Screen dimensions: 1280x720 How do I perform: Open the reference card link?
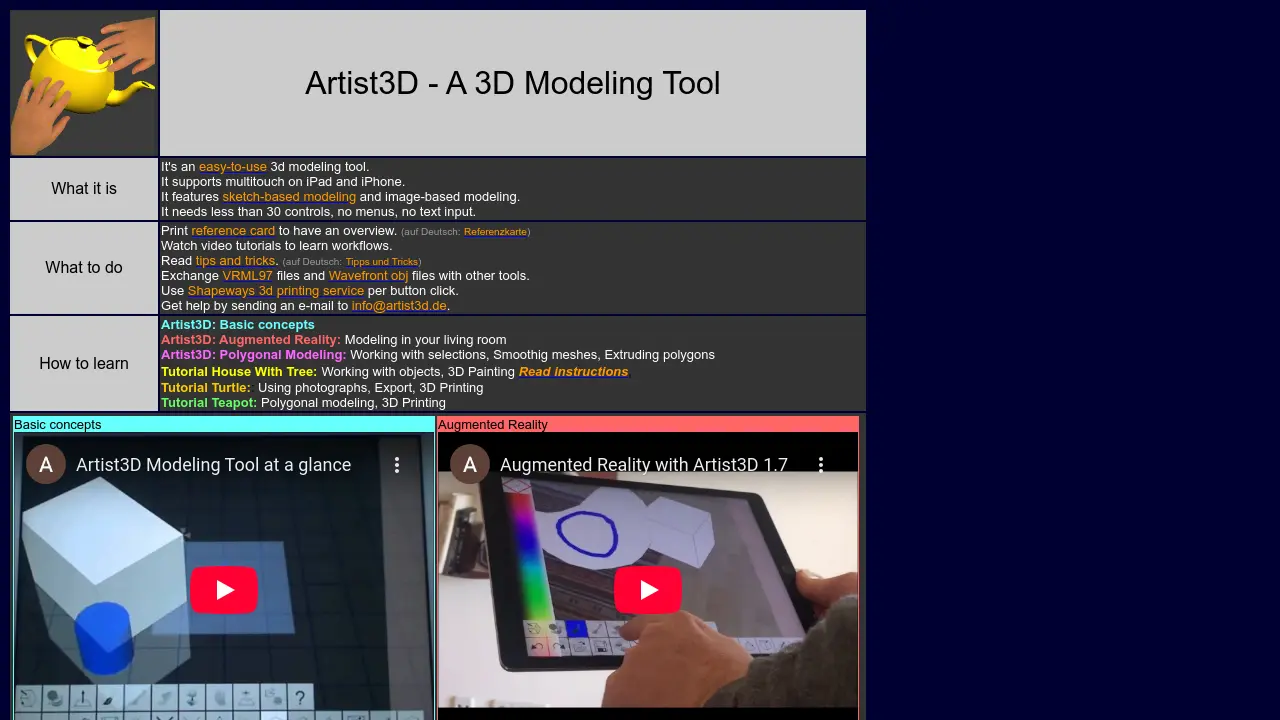233,231
